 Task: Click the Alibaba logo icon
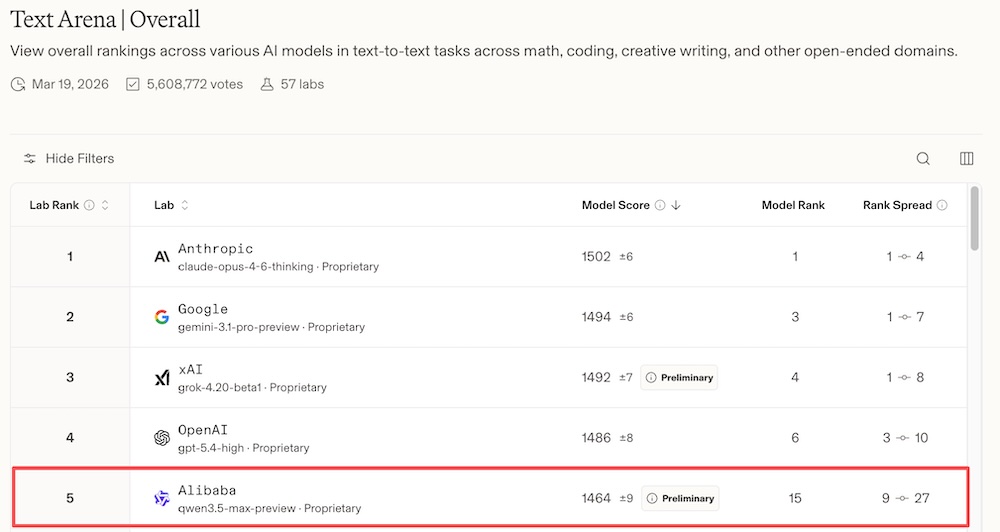coord(162,498)
